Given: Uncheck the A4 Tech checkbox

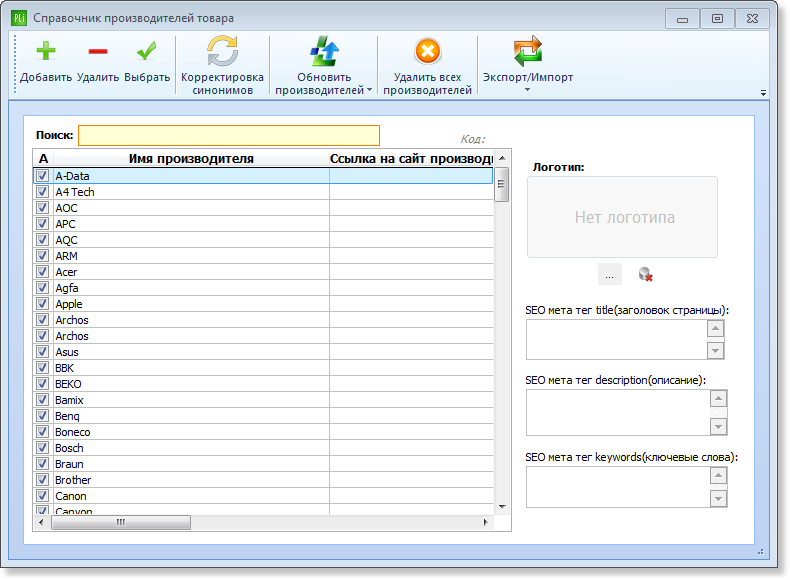Looking at the screenshot, I should point(42,192).
